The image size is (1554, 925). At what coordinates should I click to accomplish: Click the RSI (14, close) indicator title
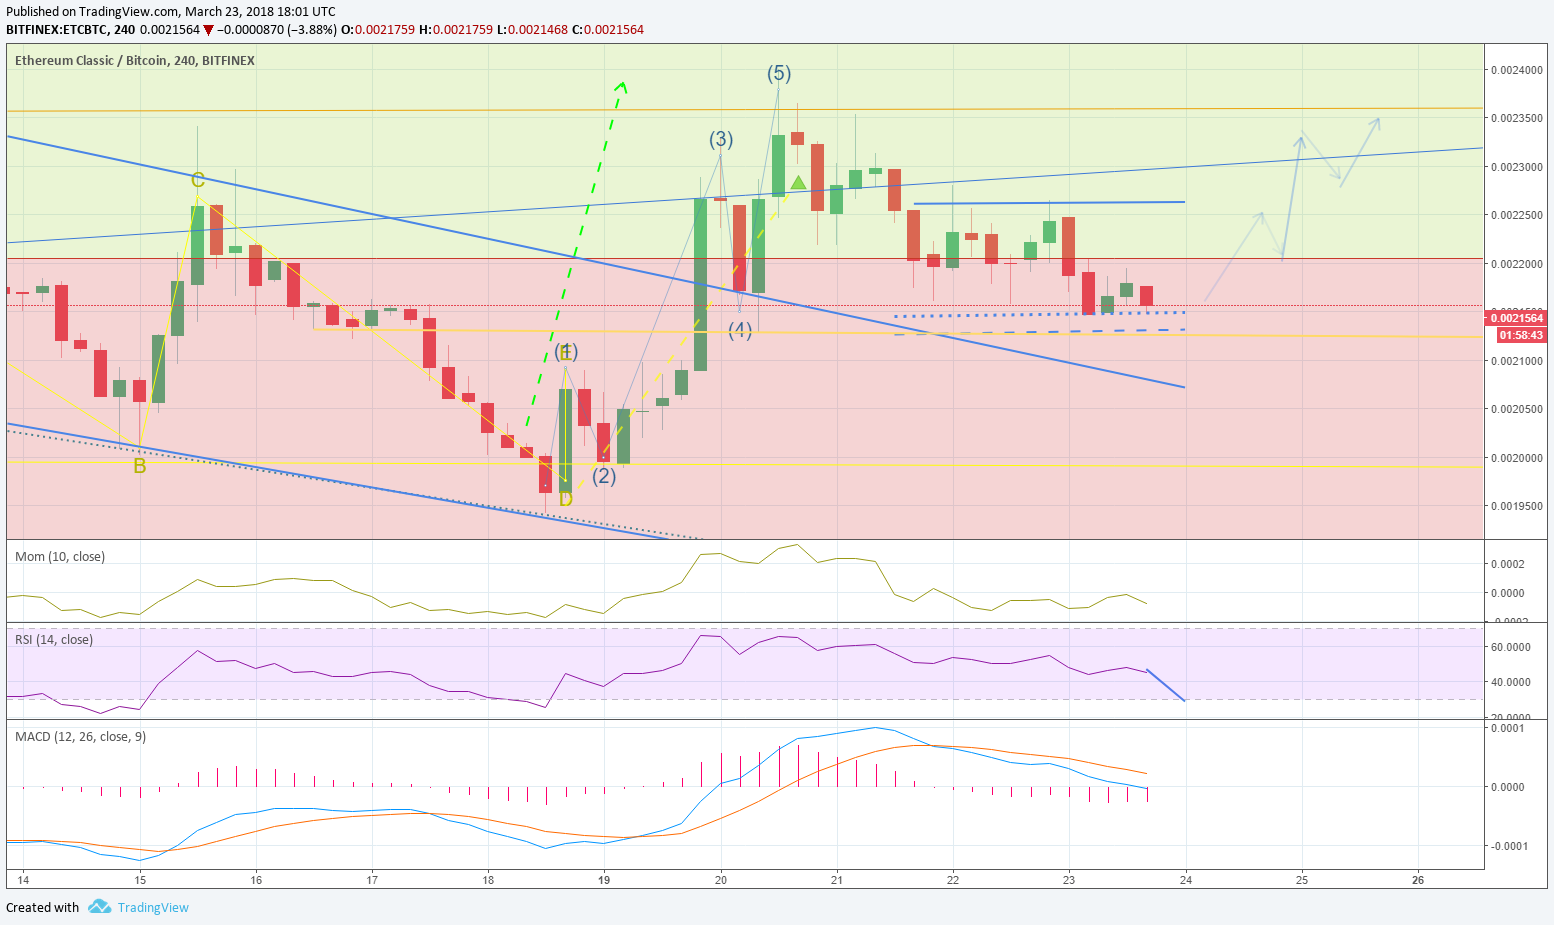tap(54, 640)
